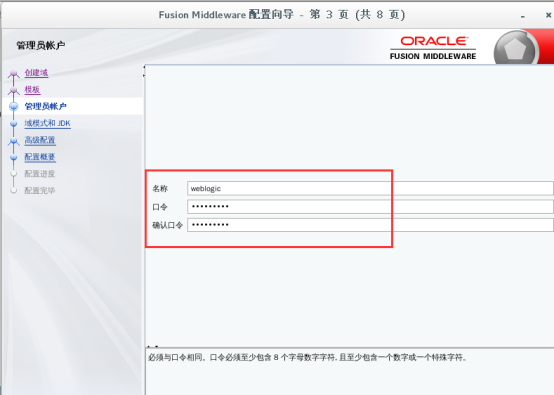Click the 名称 field containing weblogic
The image size is (554, 395).
(x=370, y=188)
